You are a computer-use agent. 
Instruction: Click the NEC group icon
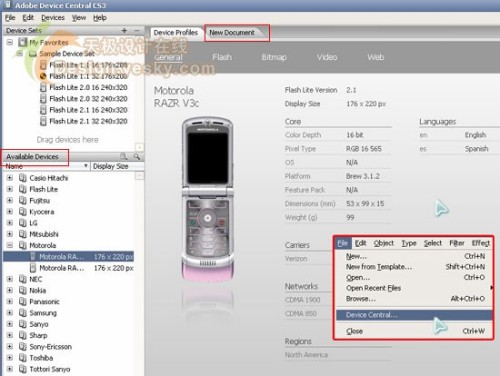click(23, 279)
